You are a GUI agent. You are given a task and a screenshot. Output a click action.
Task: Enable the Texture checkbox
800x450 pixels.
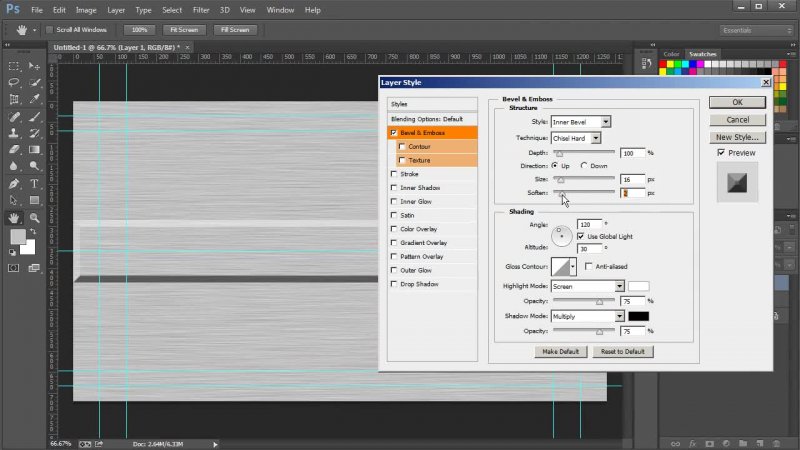[402, 160]
